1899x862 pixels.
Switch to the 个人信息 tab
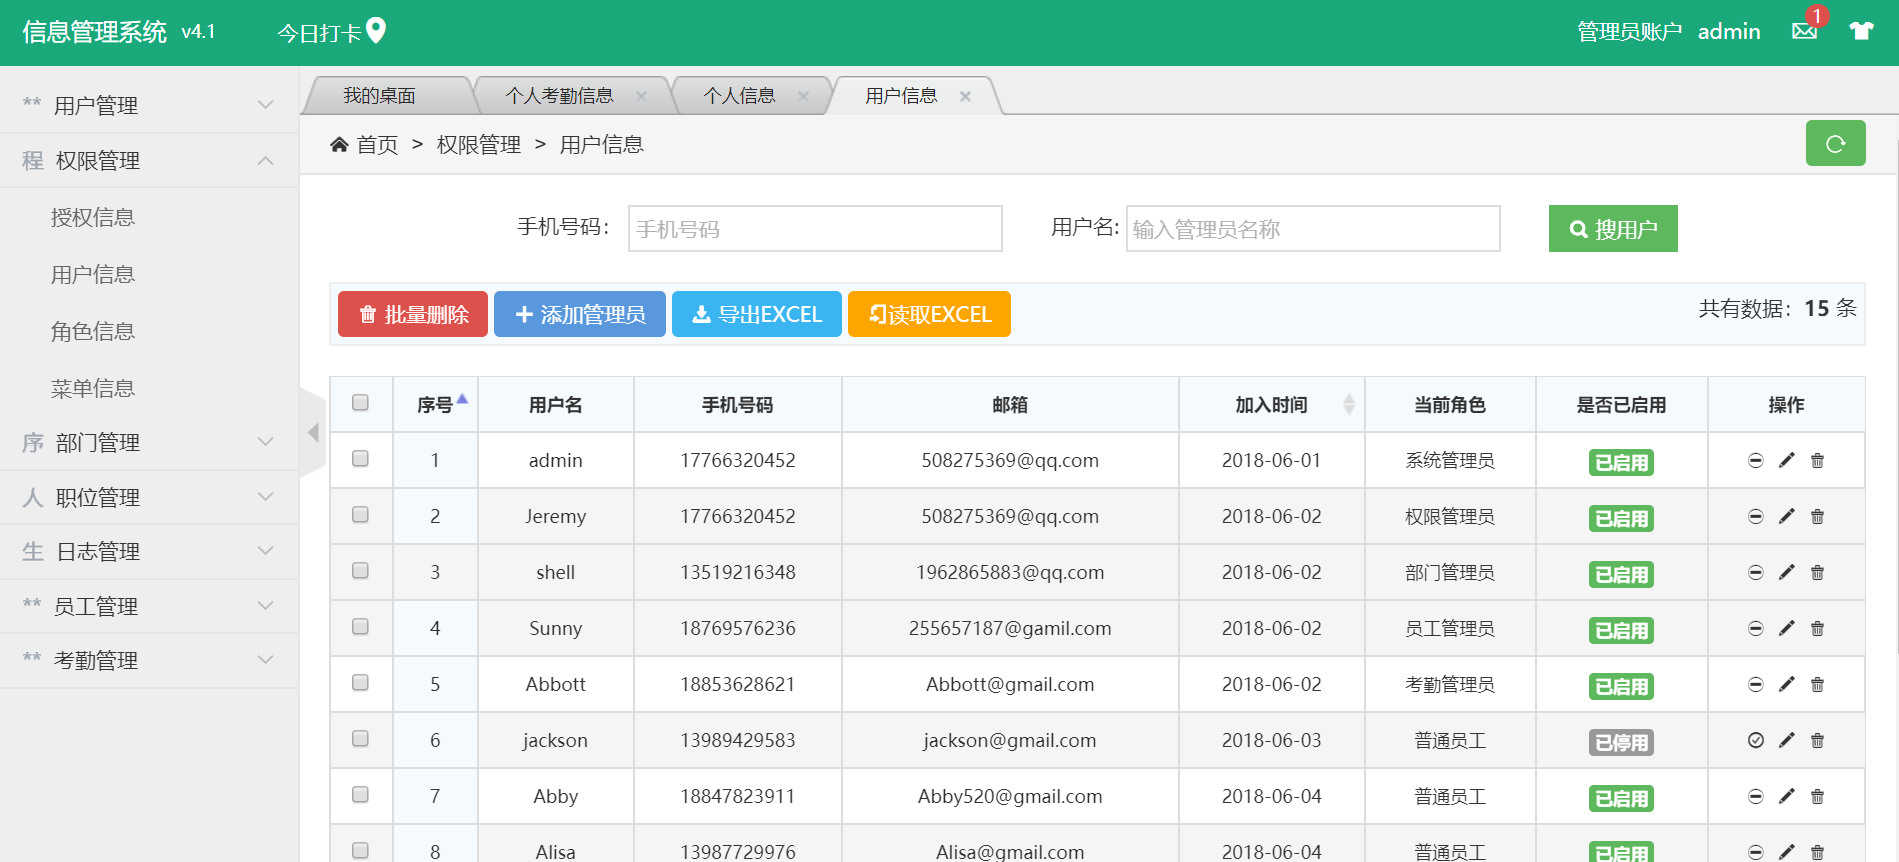(x=740, y=96)
